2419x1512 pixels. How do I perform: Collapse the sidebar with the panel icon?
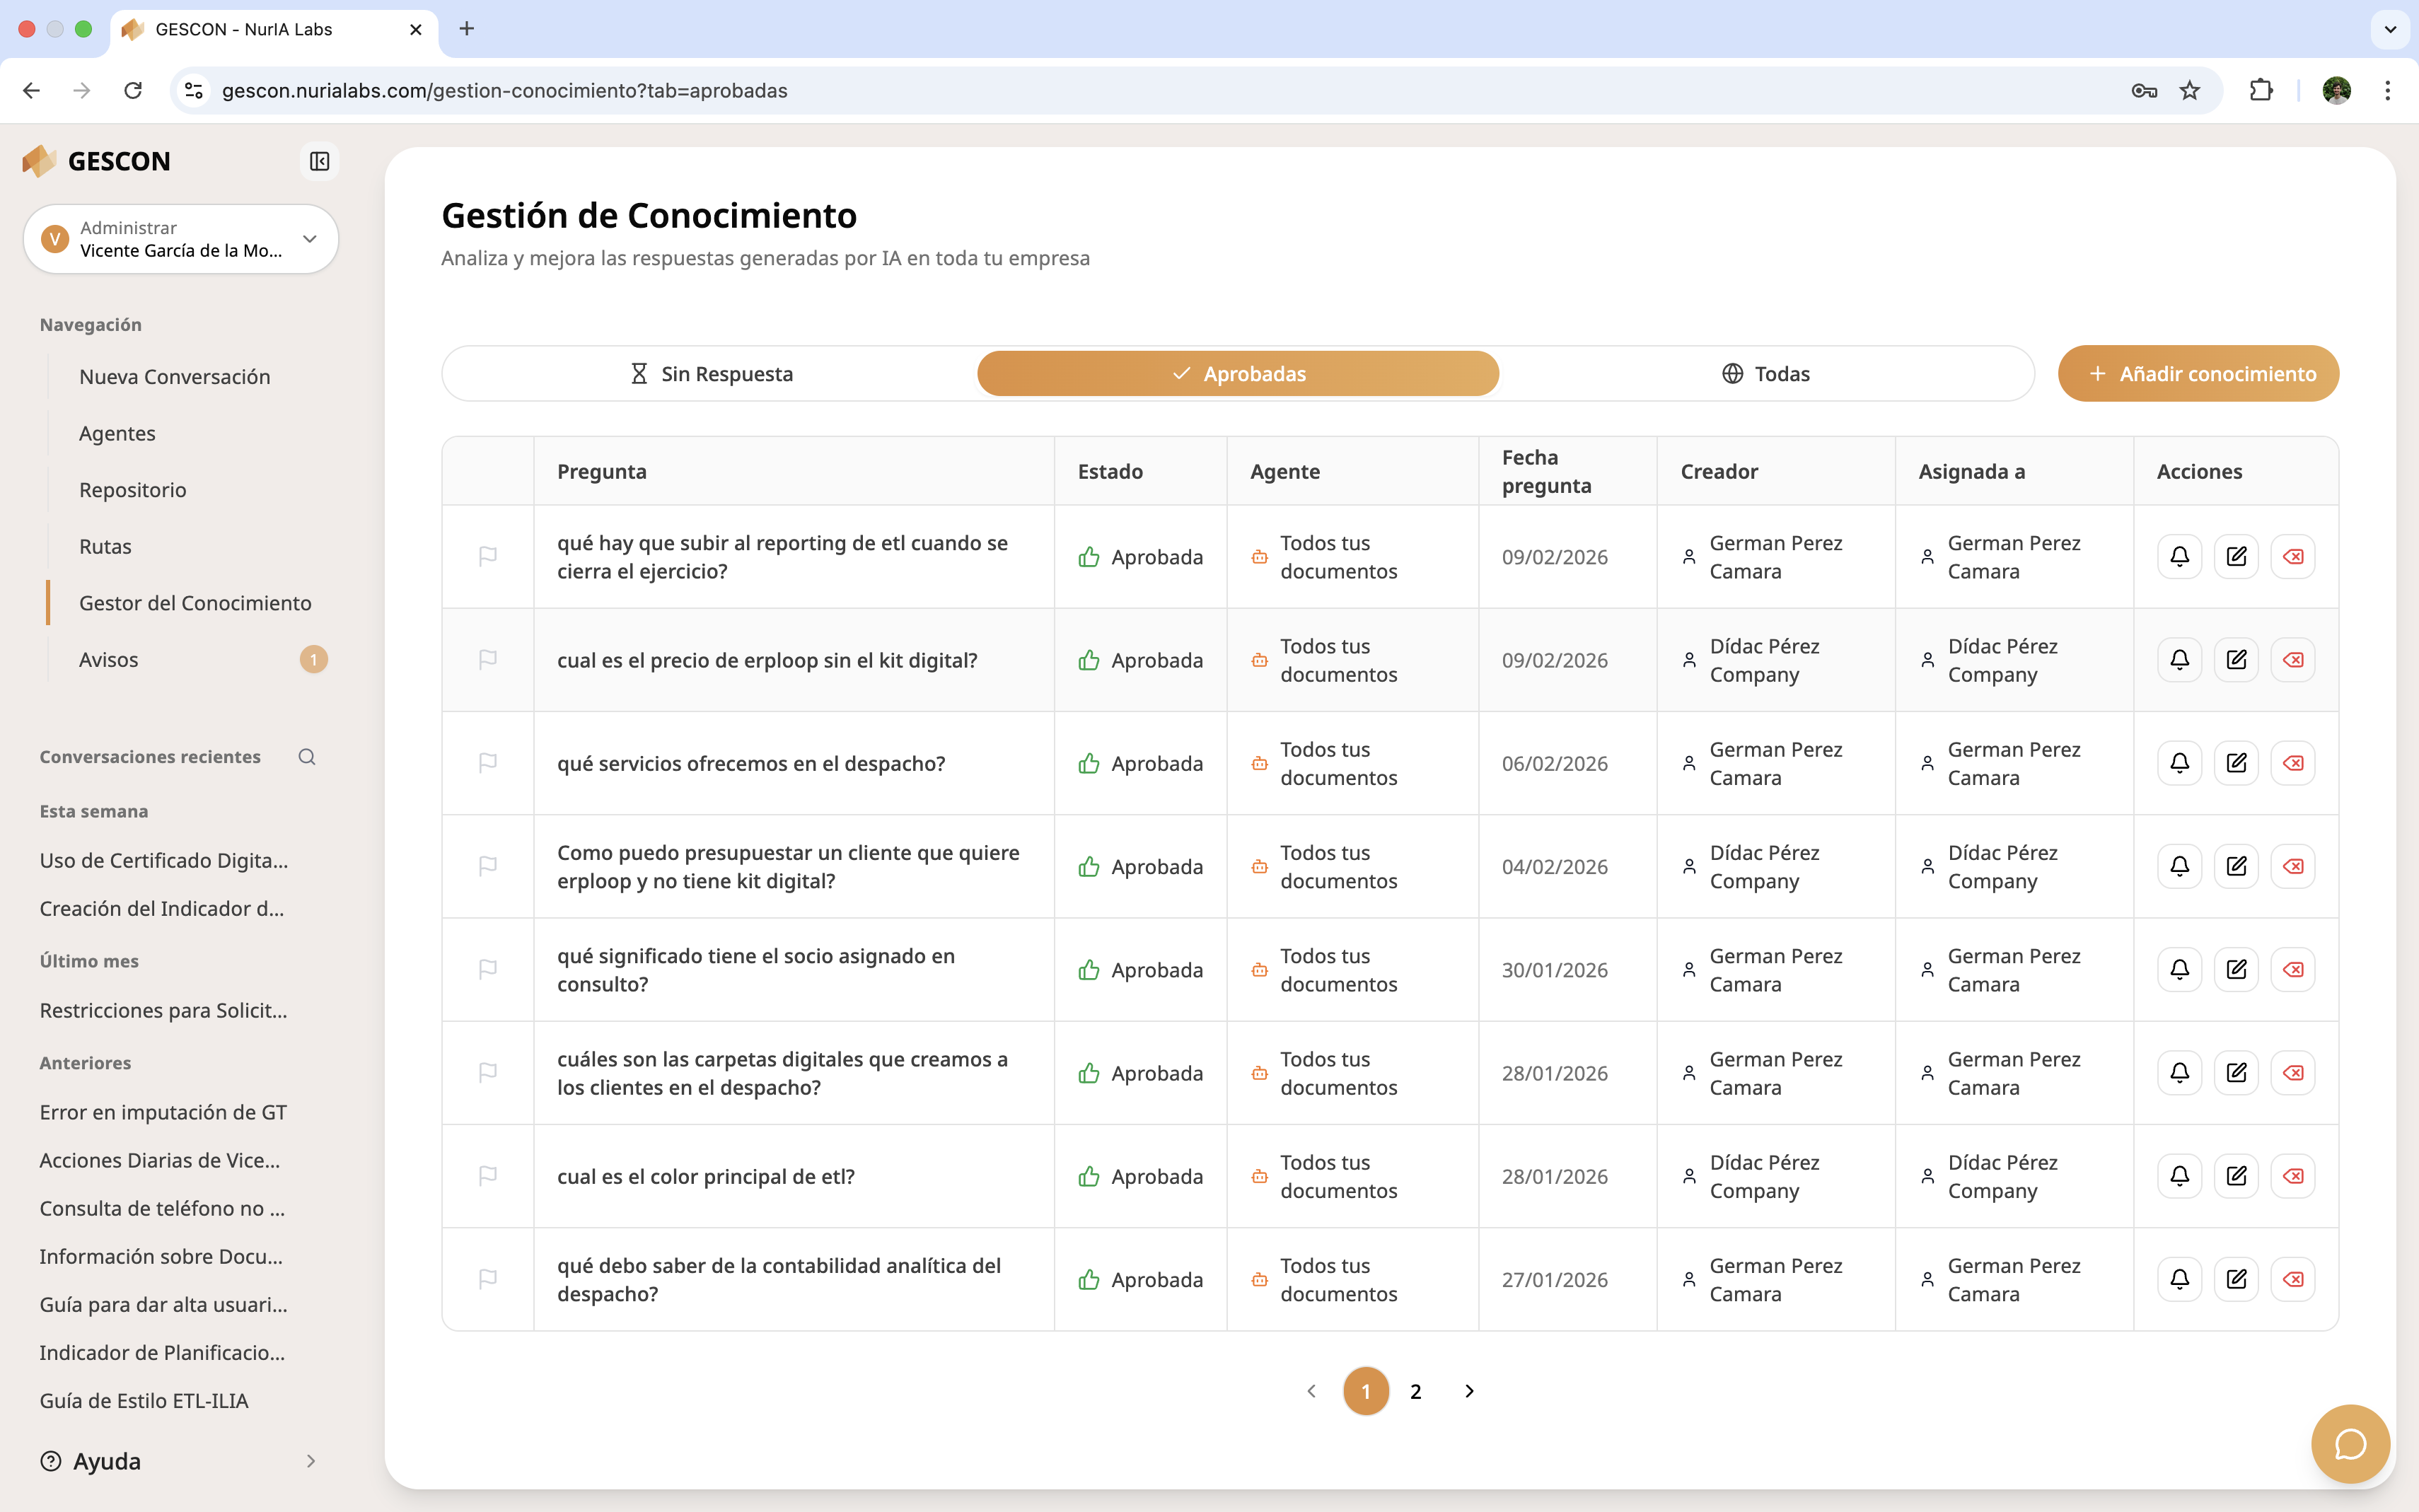coord(319,161)
